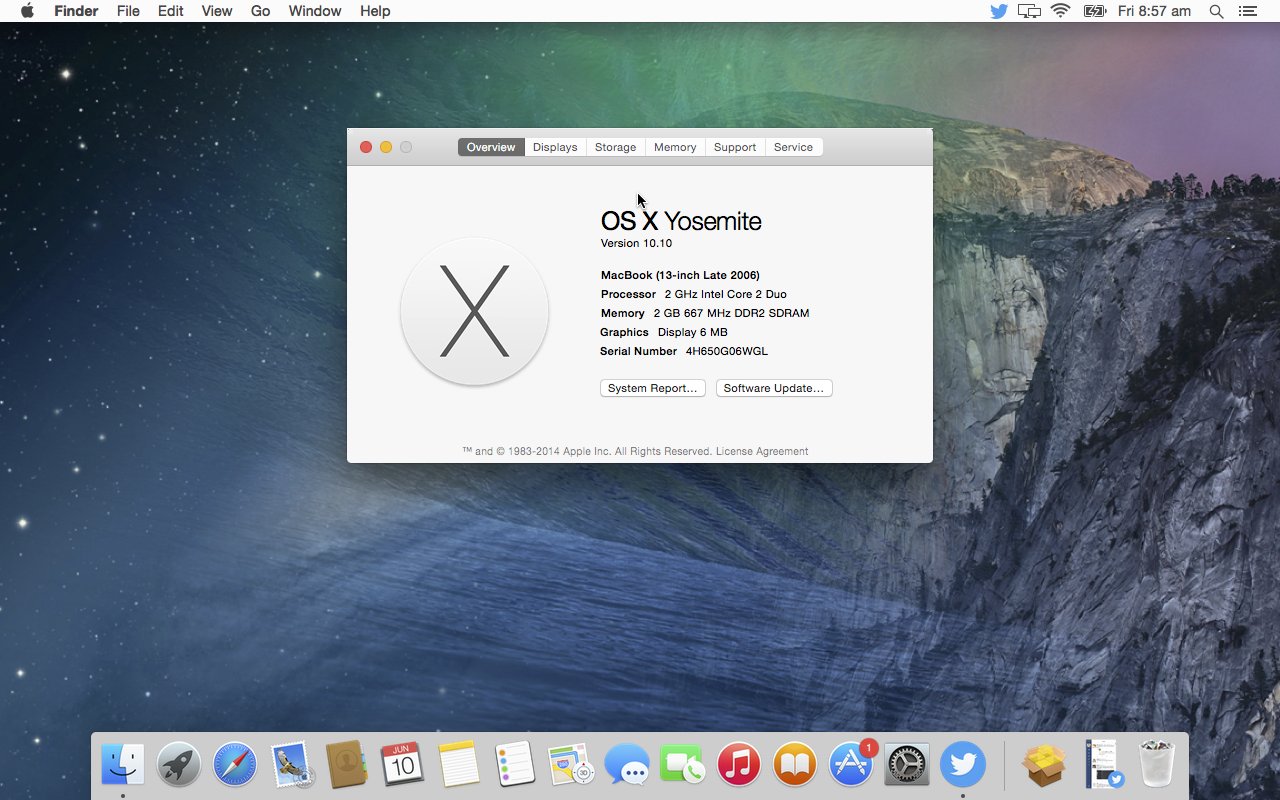Open Calendar icon showing JUN 10
The image size is (1280, 800).
point(403,765)
